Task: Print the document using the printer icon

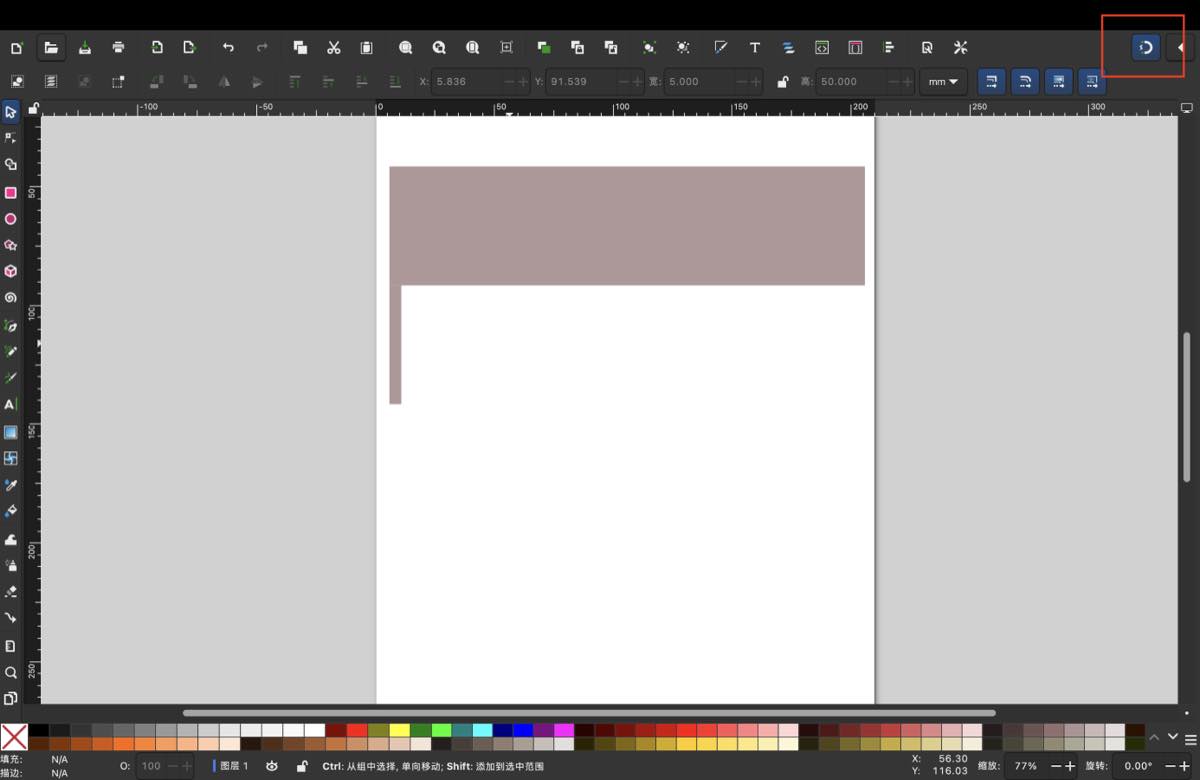Action: coord(119,47)
